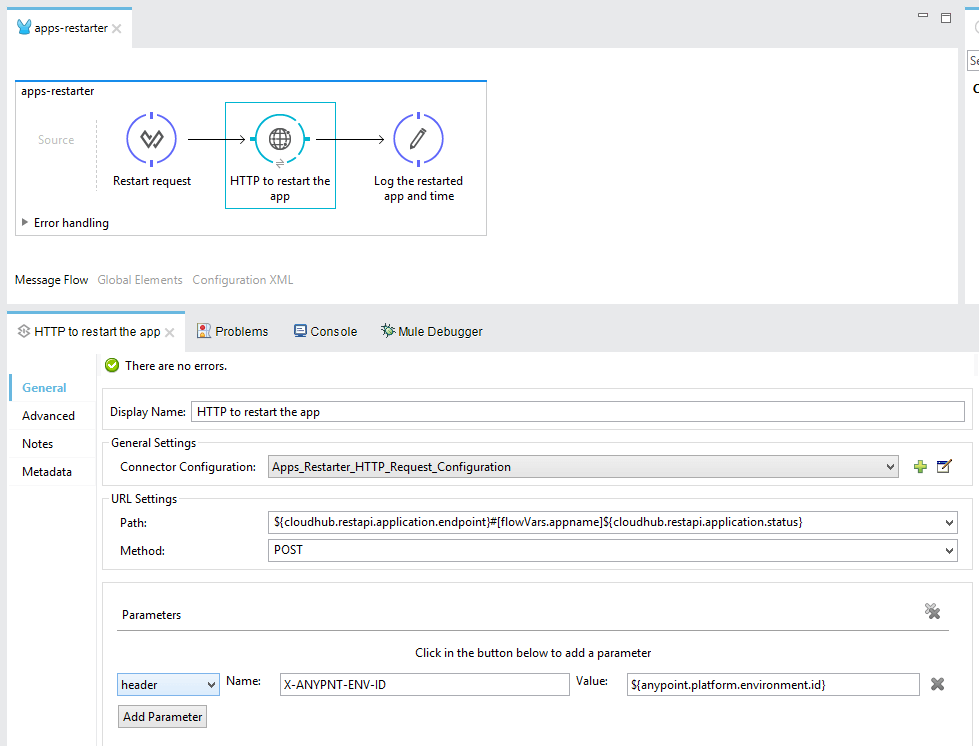Click the Console monitor icon
The height and width of the screenshot is (746, 979).
point(300,331)
